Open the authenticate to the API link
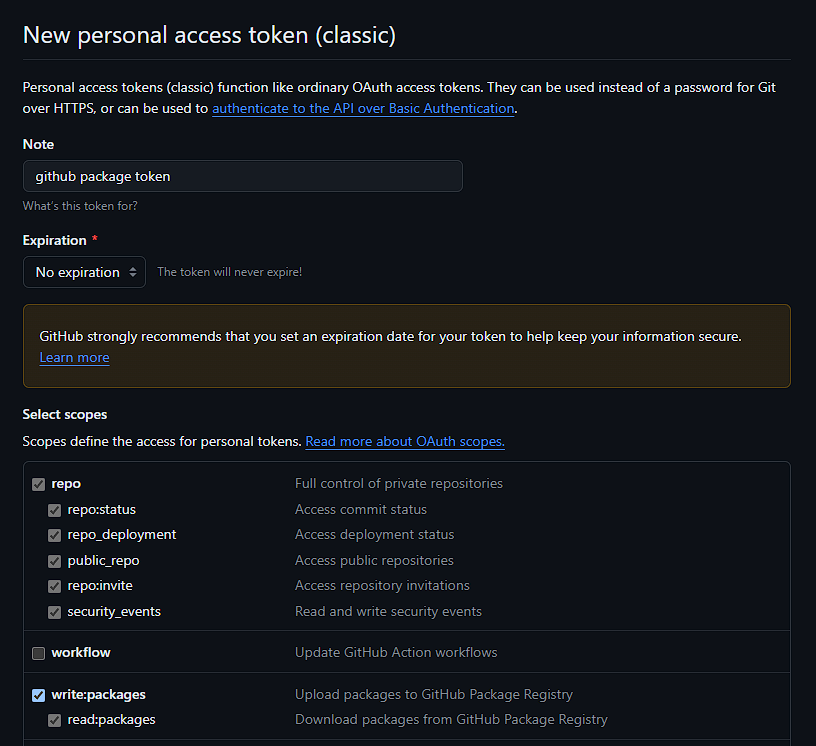 tap(363, 108)
